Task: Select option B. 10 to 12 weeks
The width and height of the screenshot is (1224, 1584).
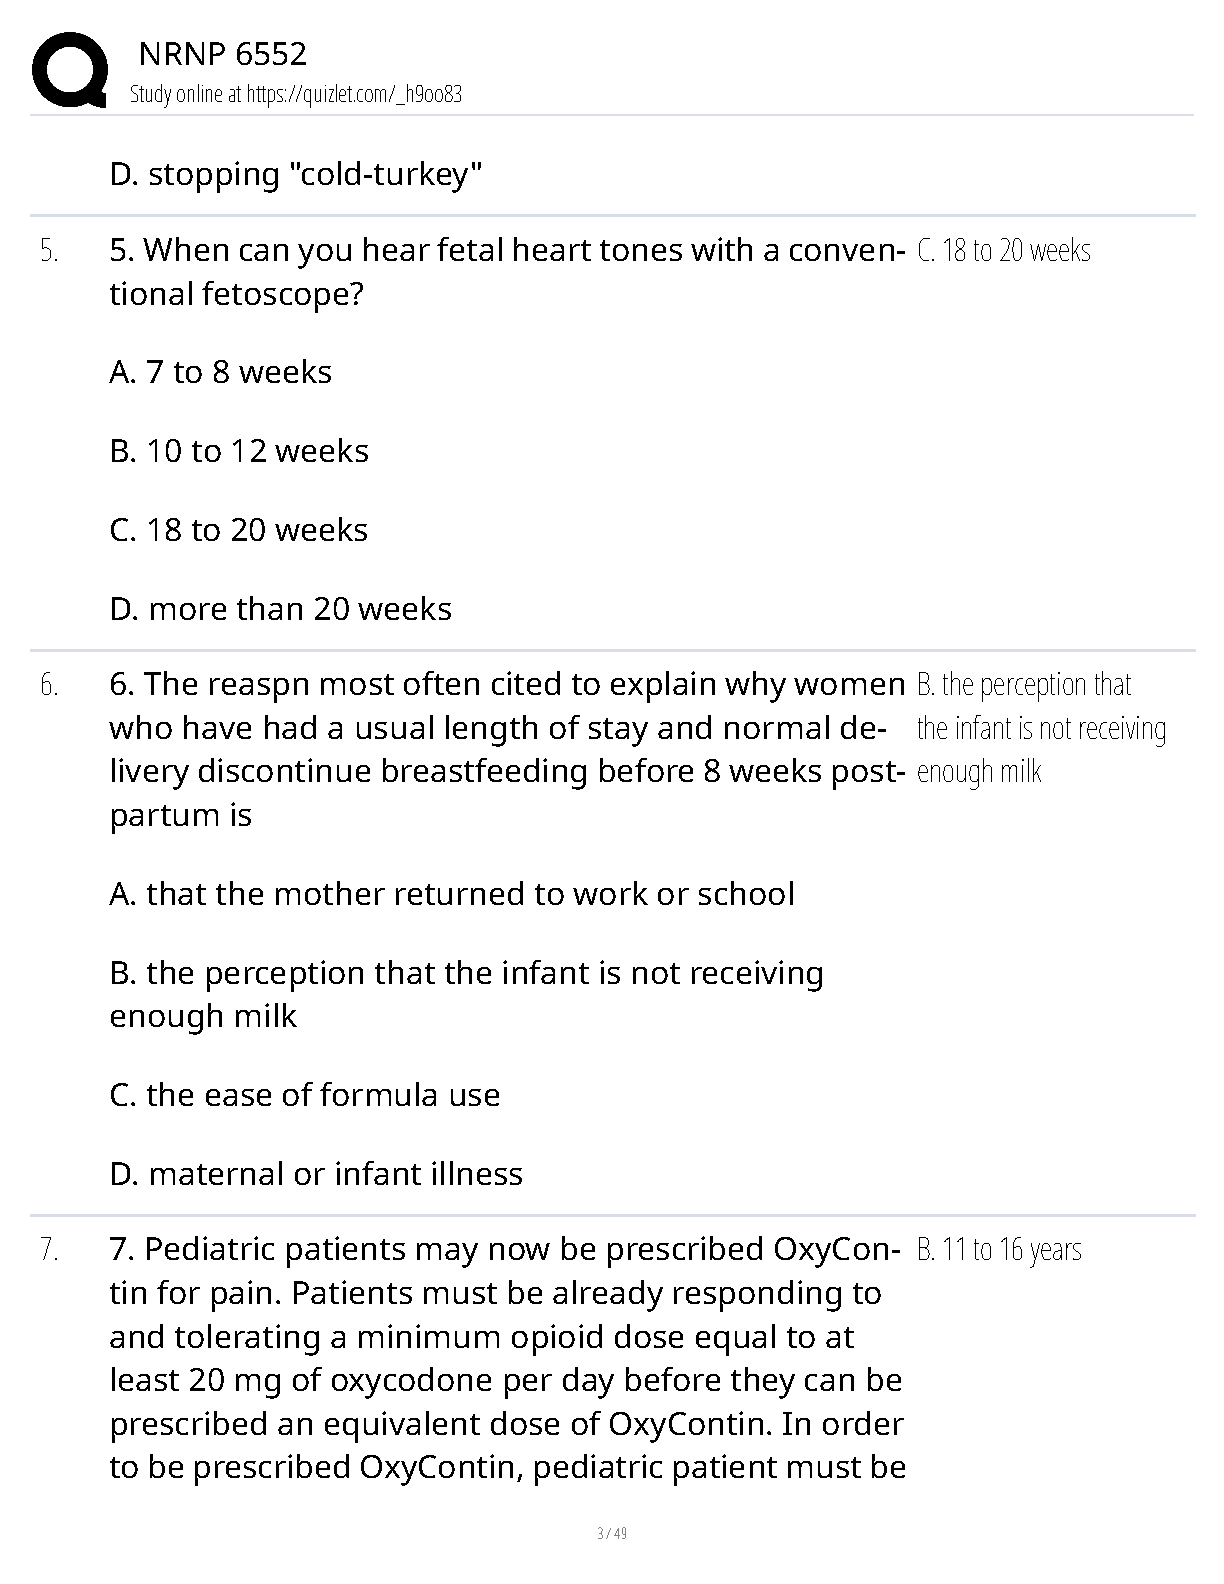Action: (x=239, y=451)
